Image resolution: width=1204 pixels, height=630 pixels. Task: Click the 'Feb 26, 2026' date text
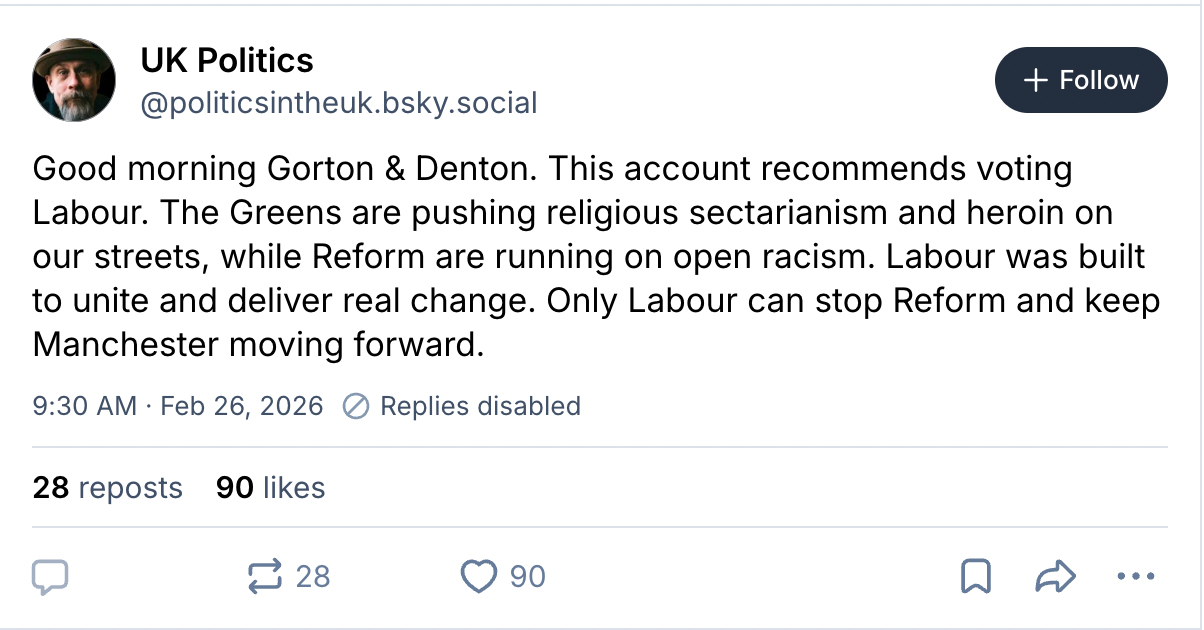pyautogui.click(x=241, y=406)
